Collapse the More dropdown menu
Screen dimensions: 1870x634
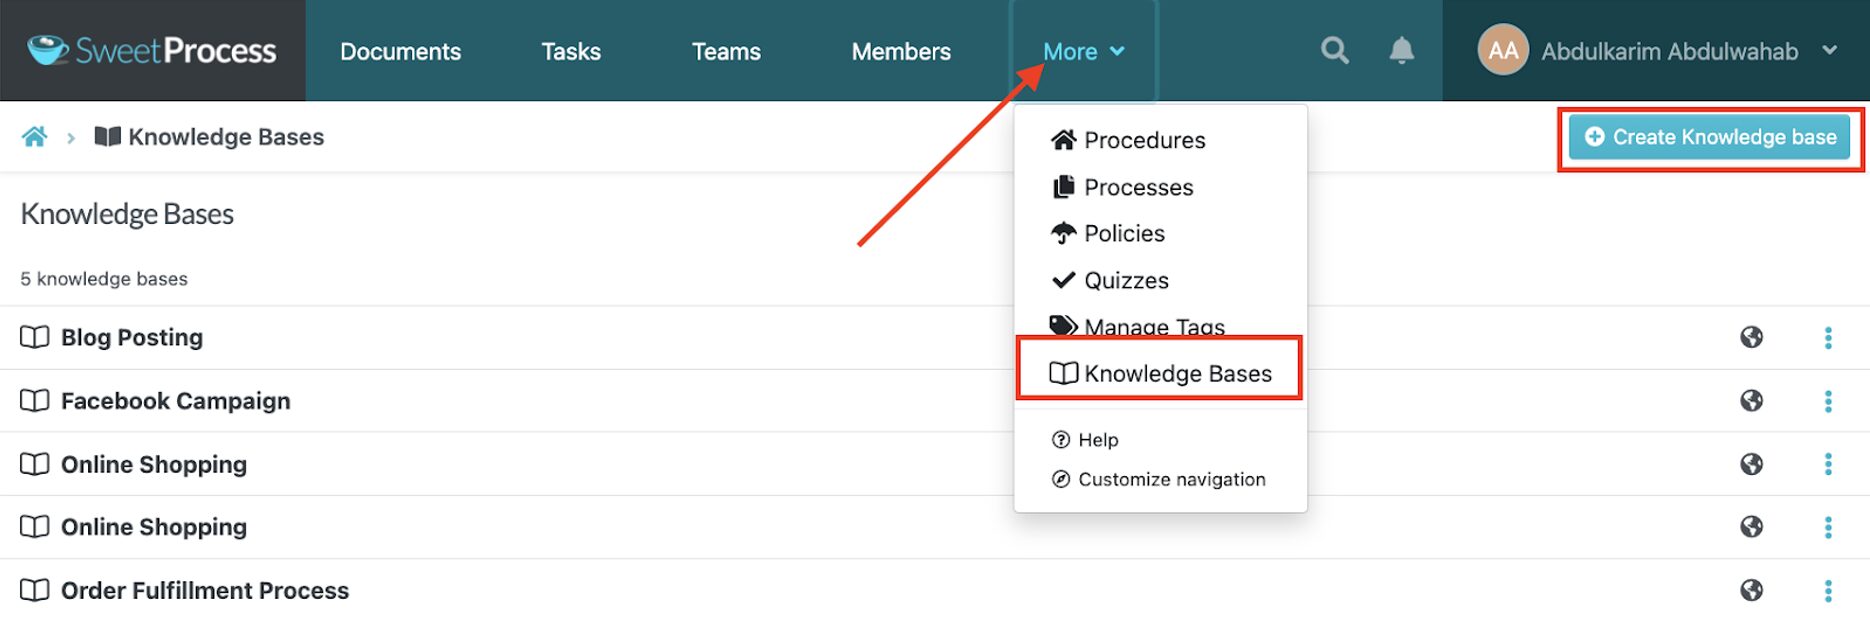[1084, 51]
